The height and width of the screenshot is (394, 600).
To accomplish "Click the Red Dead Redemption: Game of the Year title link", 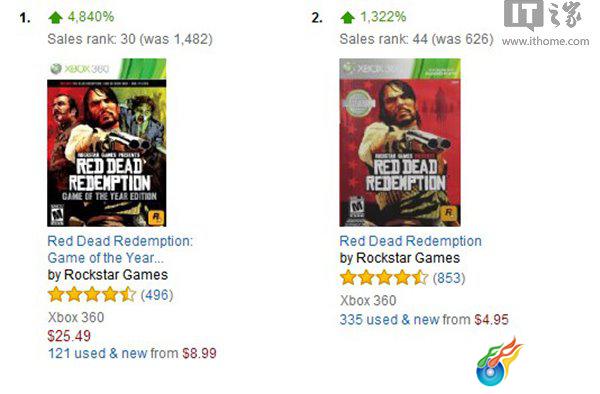I will pos(120,249).
